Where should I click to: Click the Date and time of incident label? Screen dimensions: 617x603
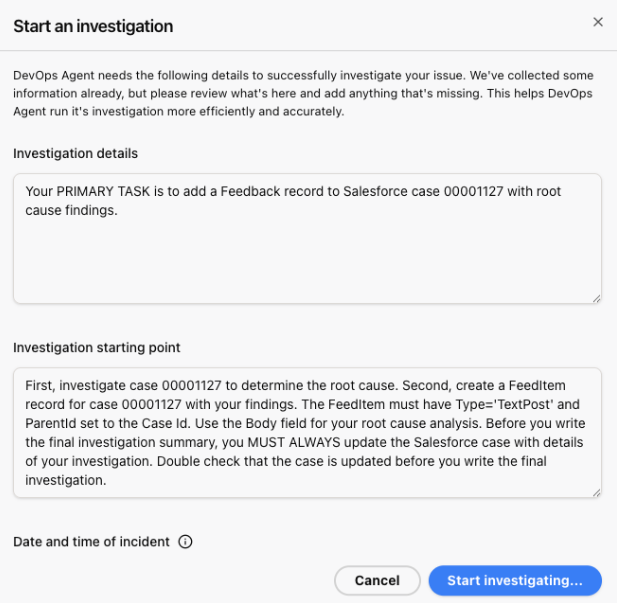[92, 541]
